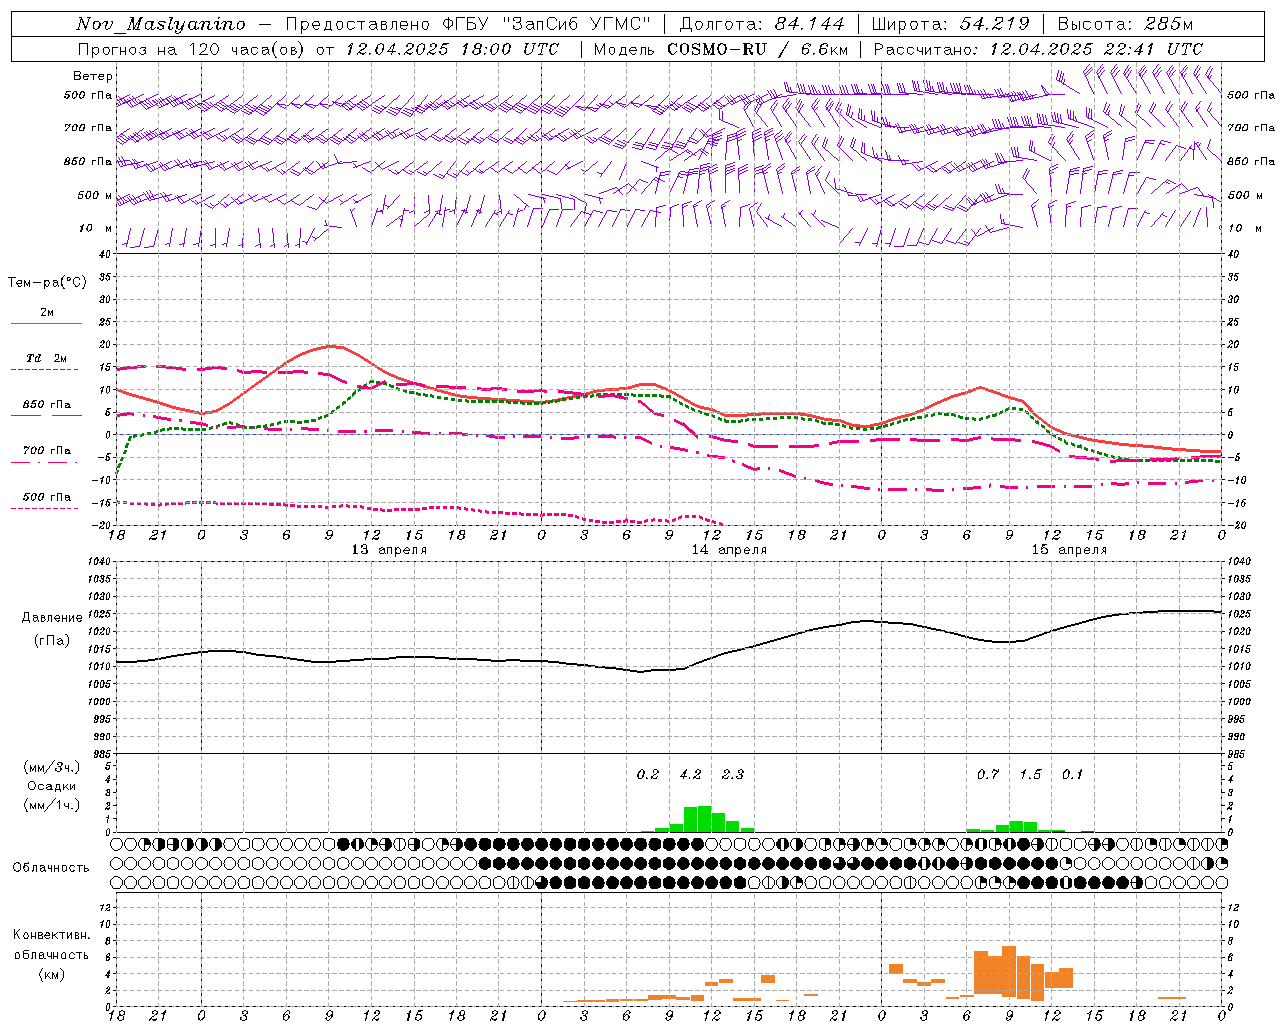This screenshot has width=1280, height=1024.
Task: Click the 500 гПа temperature legend entry
Action: [47, 497]
